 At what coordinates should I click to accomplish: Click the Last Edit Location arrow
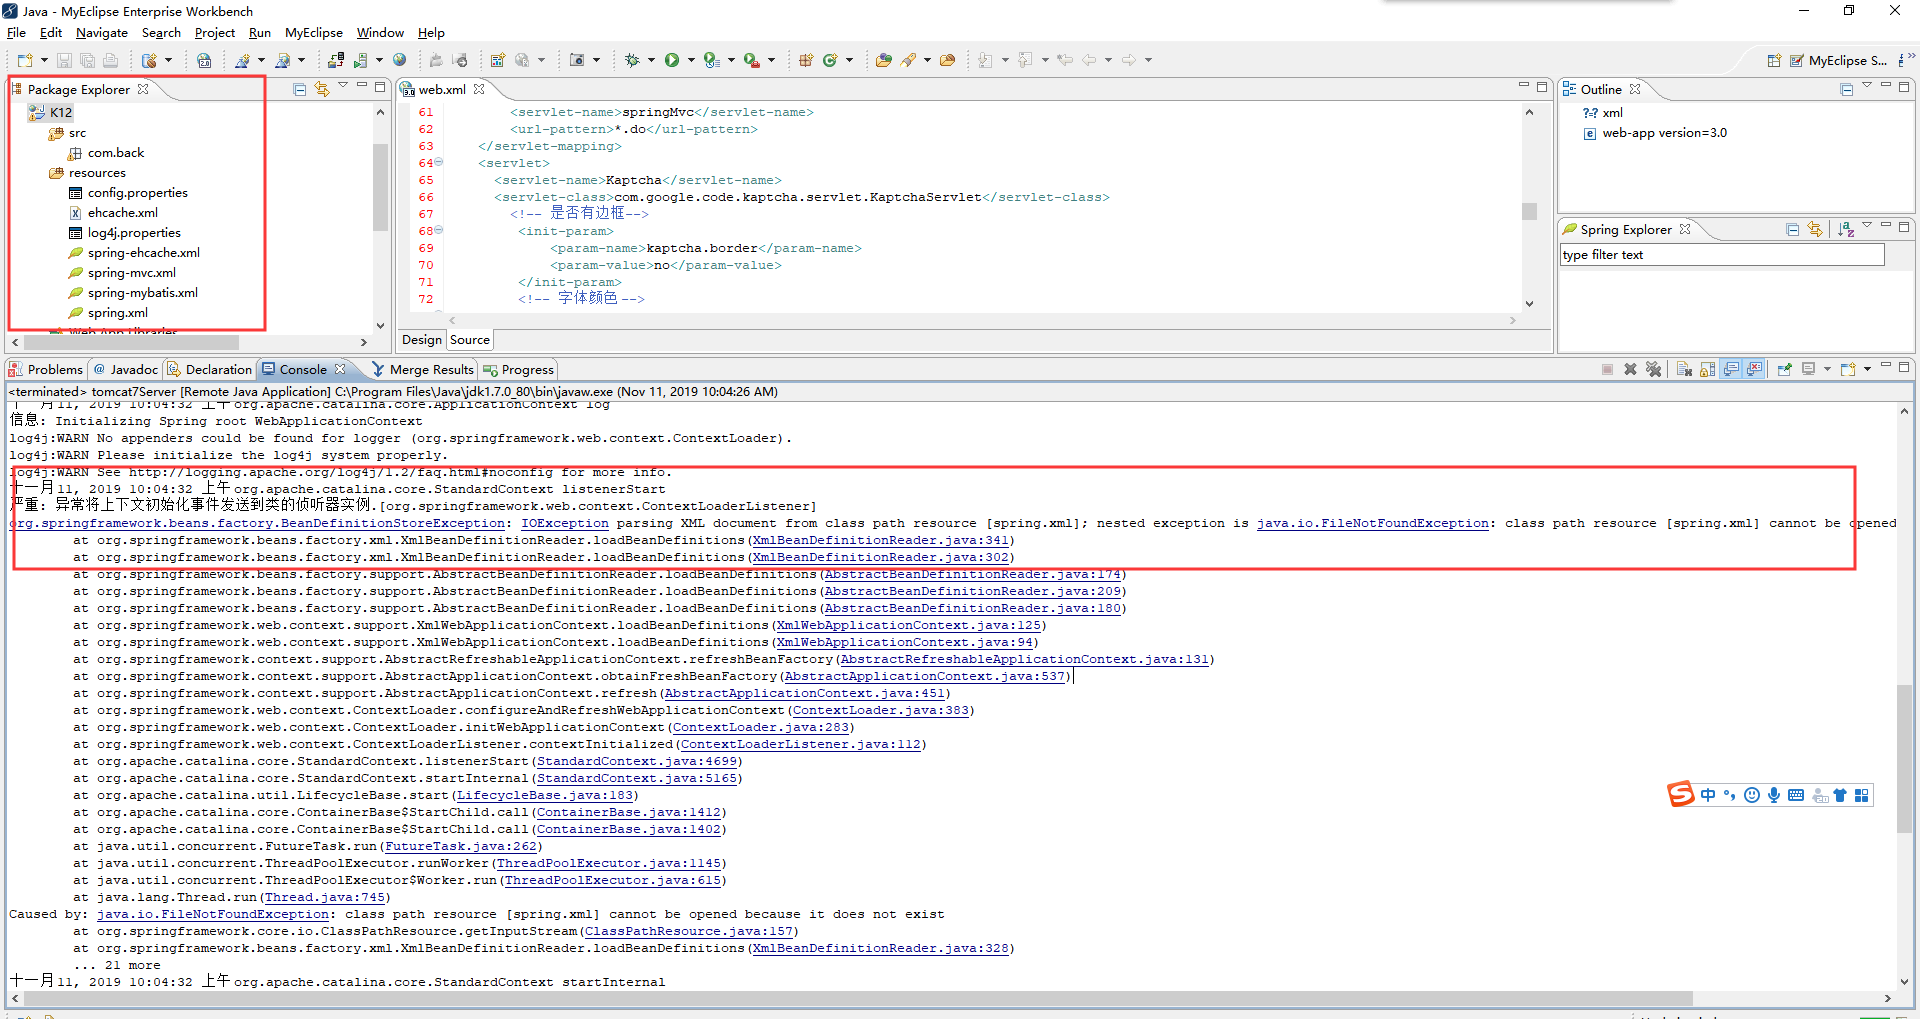(x=1064, y=61)
